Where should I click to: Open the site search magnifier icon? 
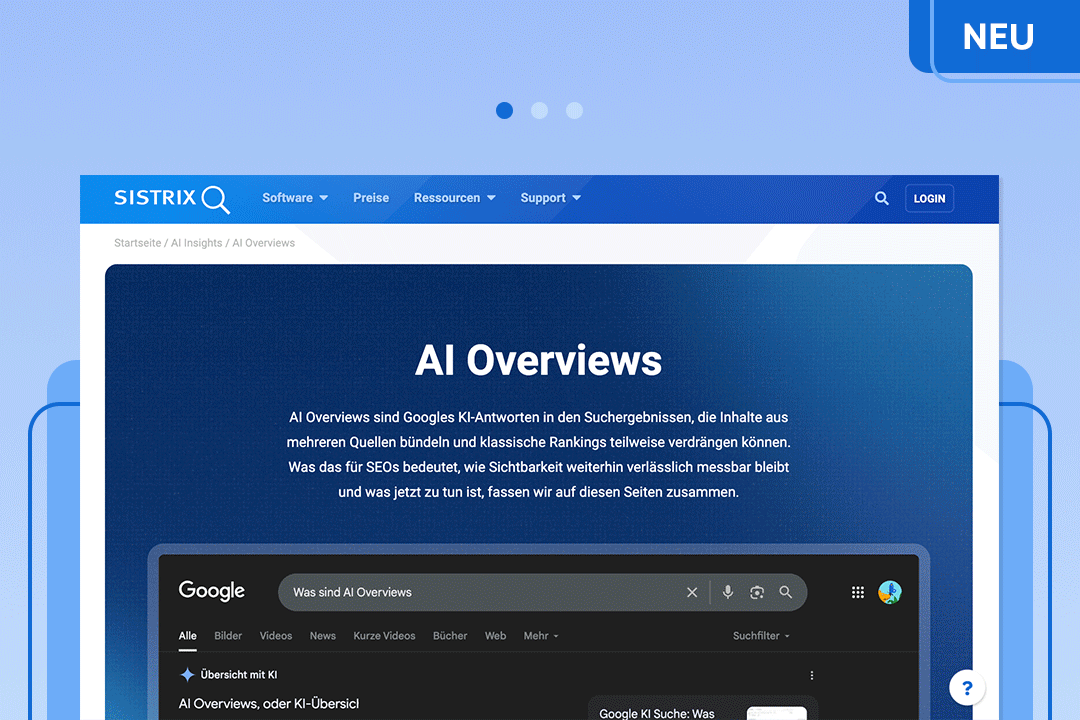pyautogui.click(x=881, y=198)
